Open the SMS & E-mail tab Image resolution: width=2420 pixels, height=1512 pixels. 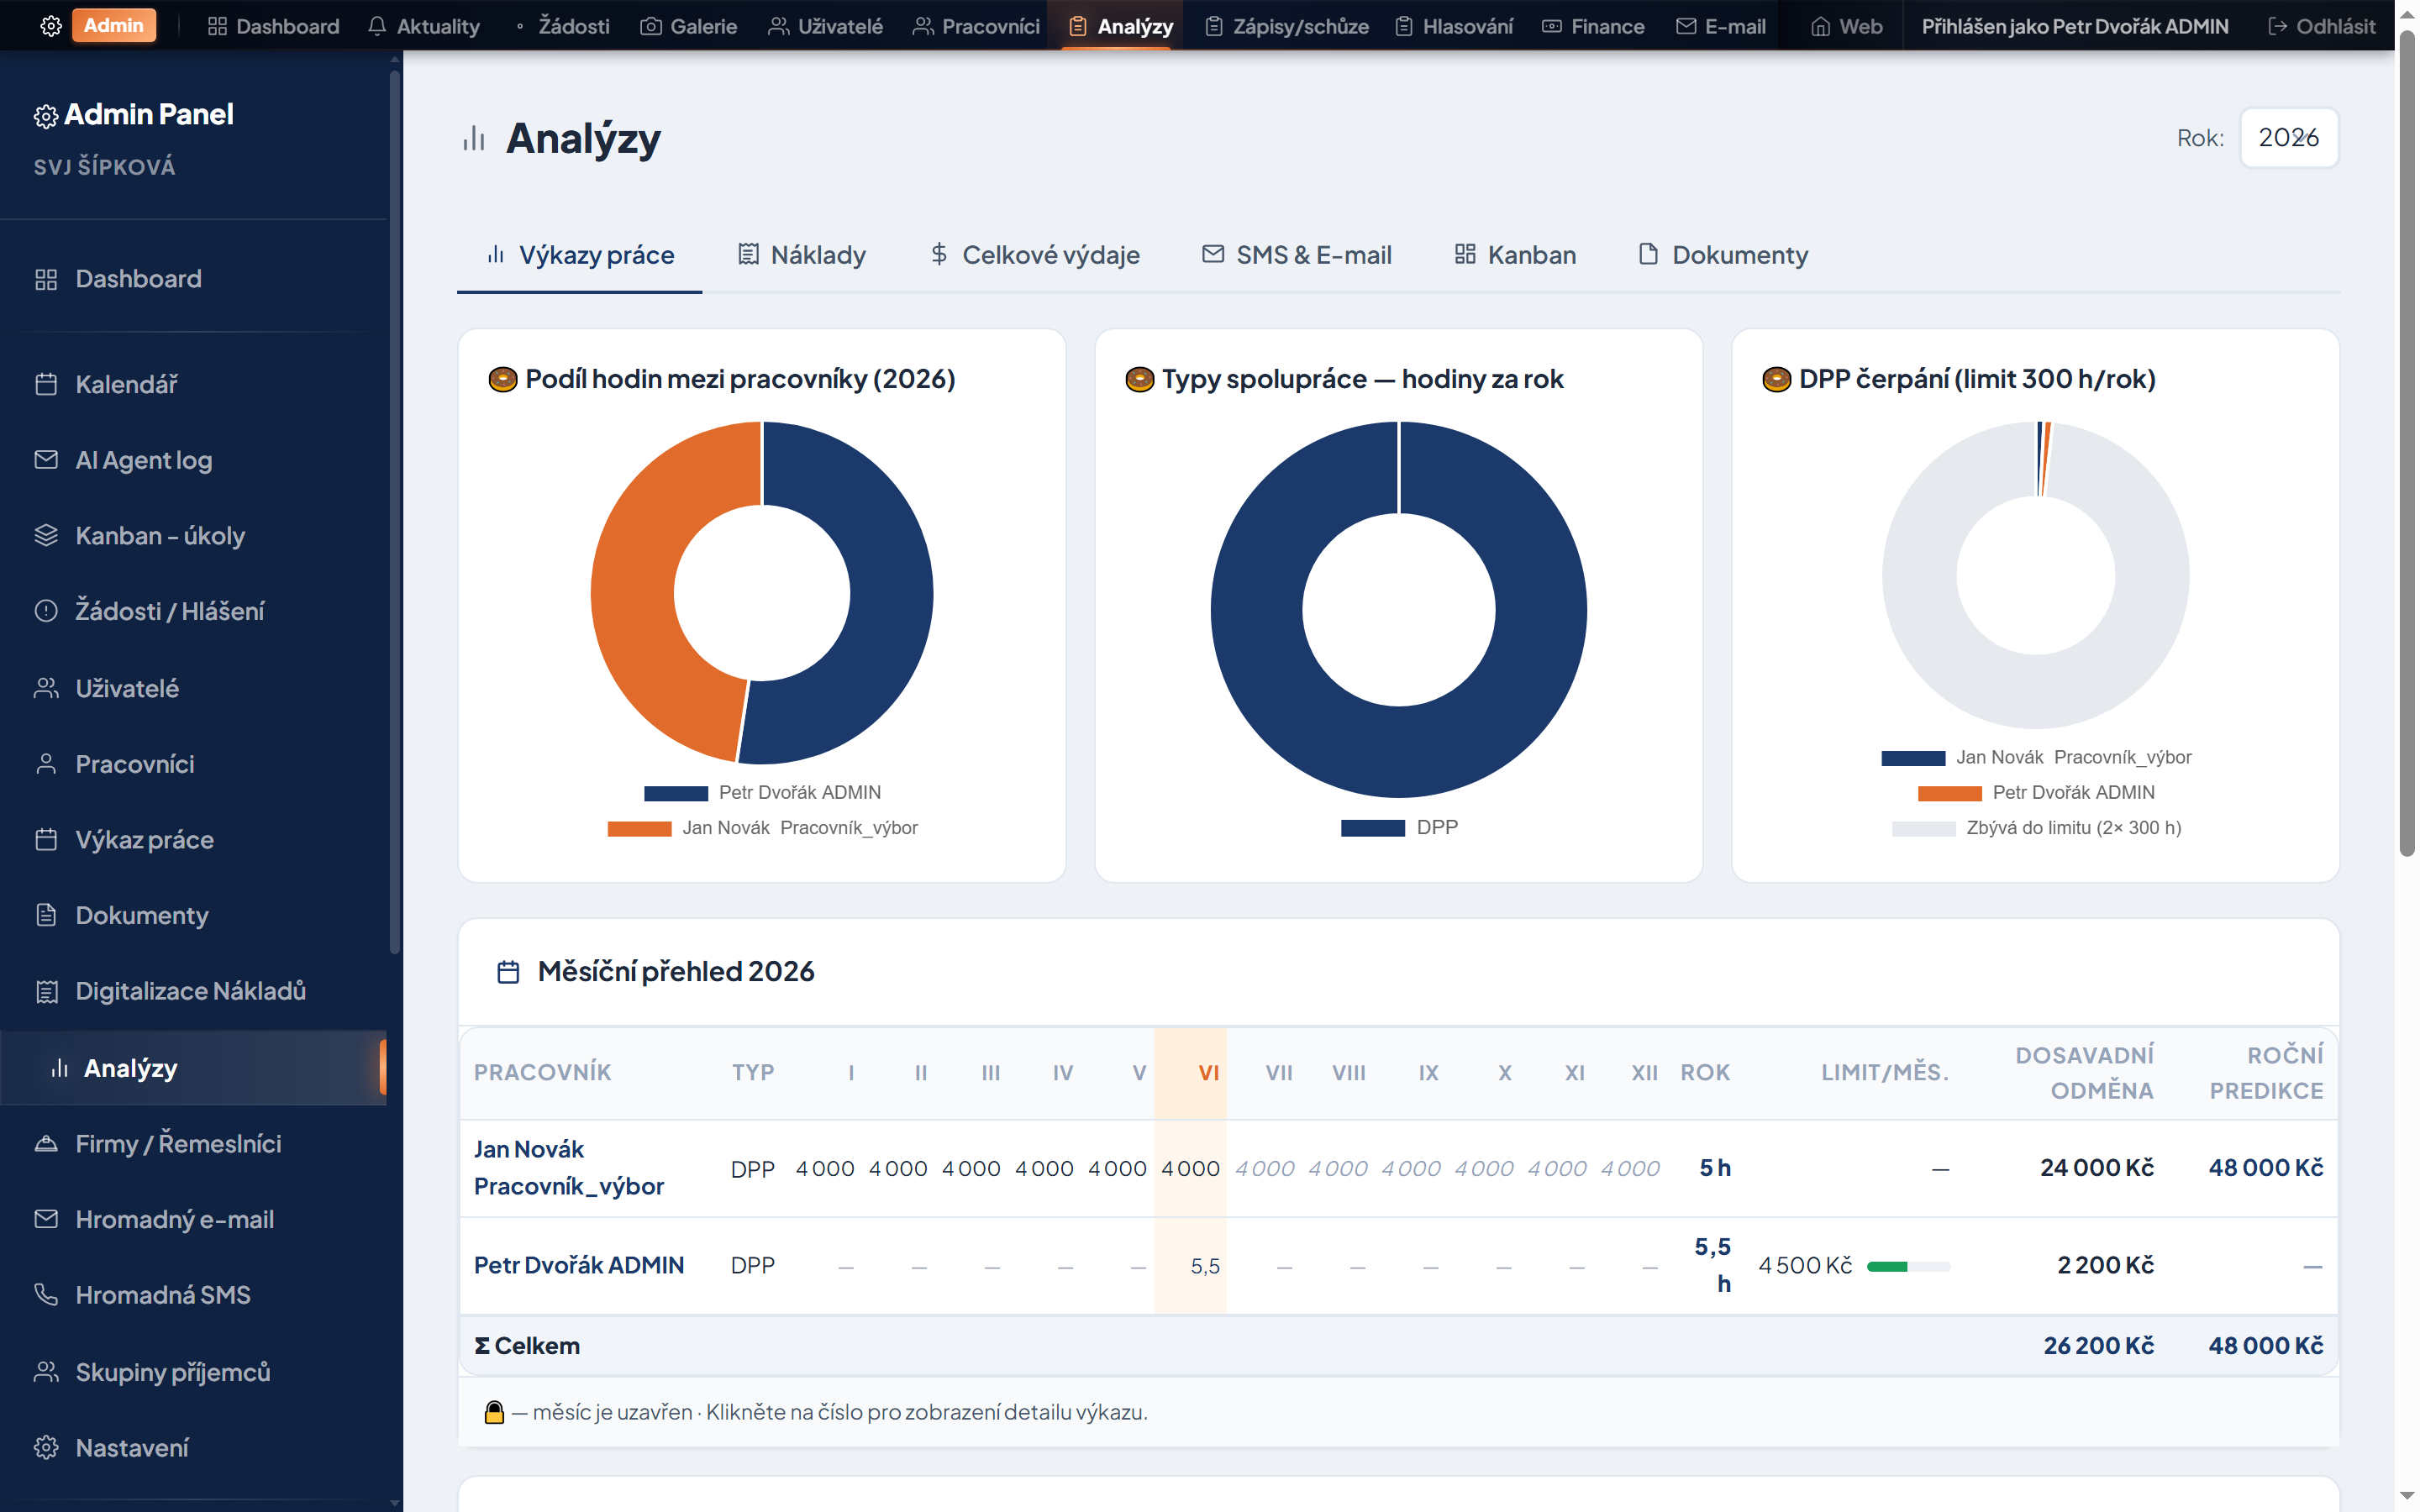[1296, 255]
